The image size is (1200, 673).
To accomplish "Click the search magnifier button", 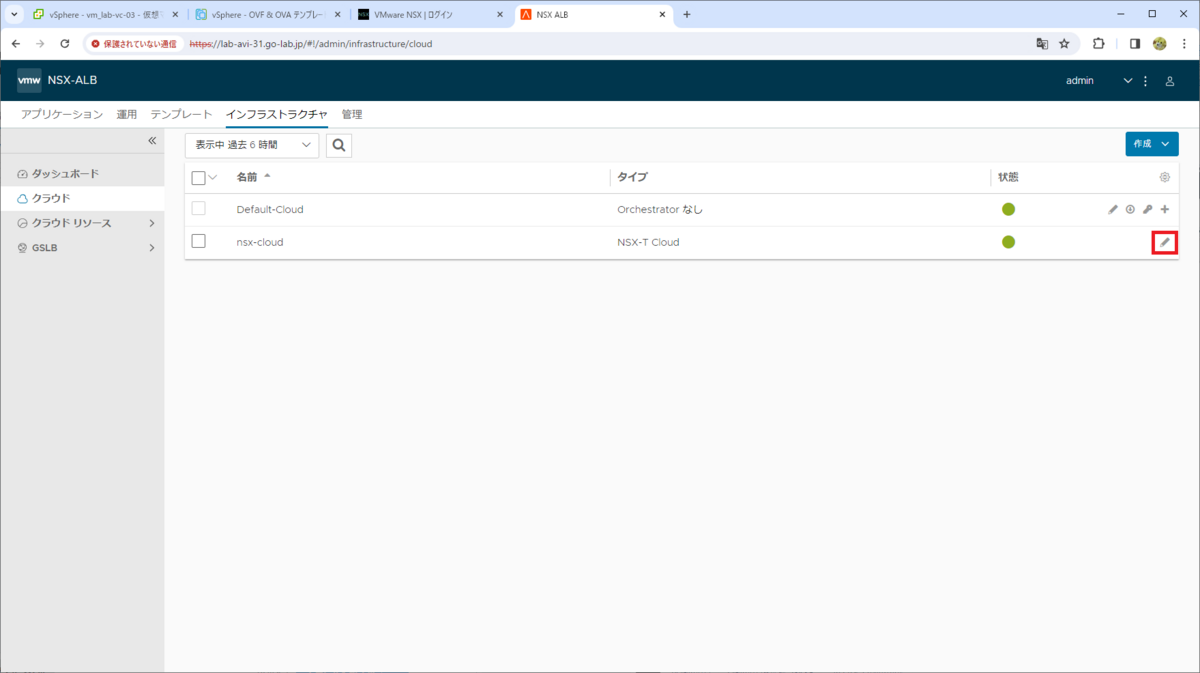I will click(339, 145).
